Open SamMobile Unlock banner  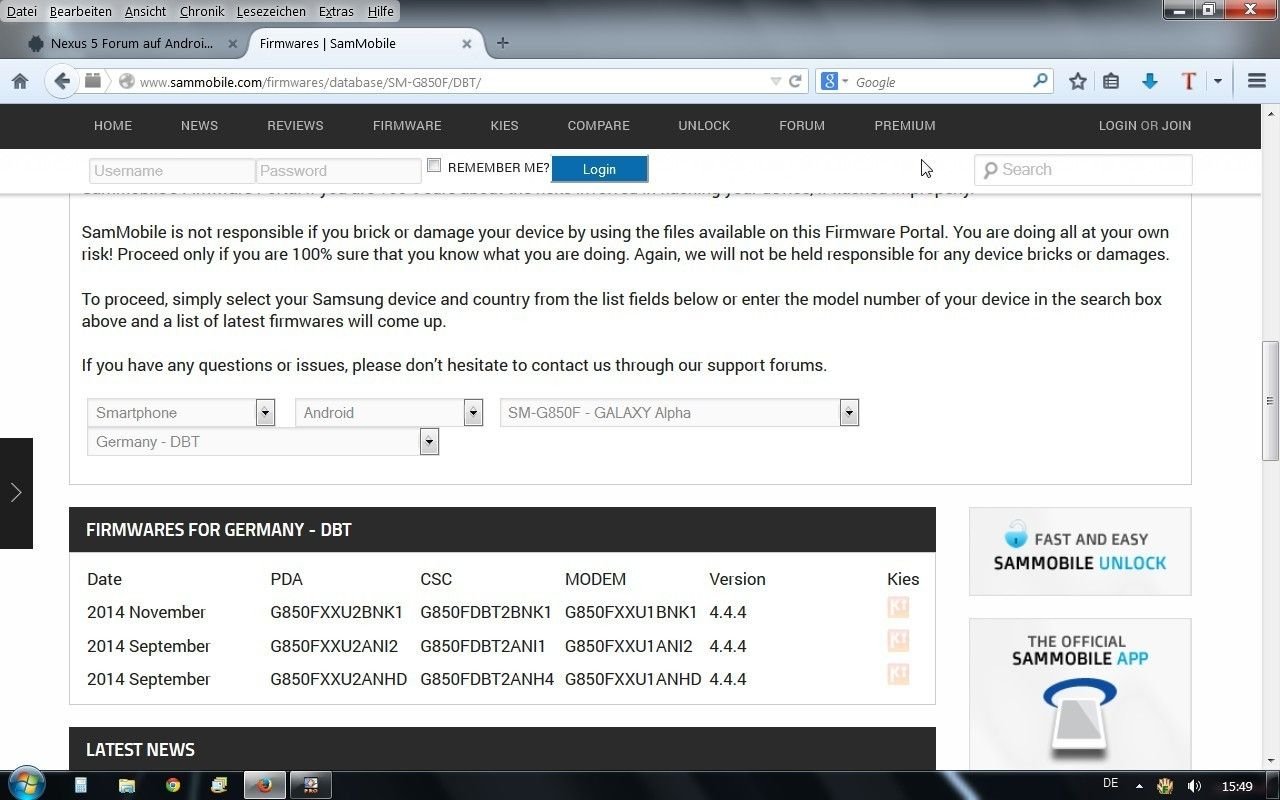click(1080, 551)
